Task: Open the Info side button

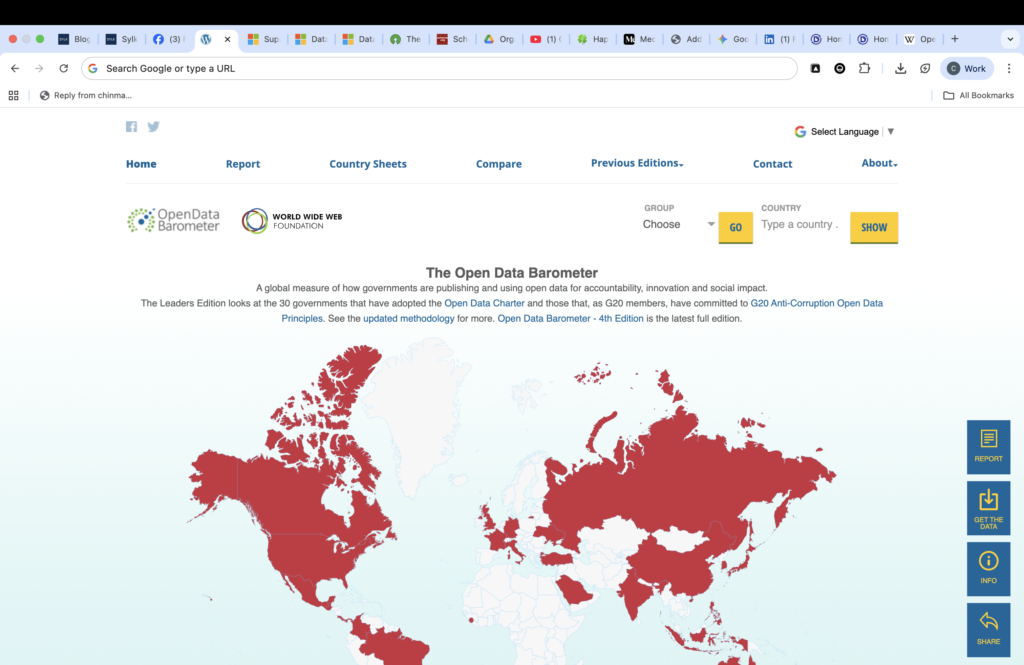Action: (x=988, y=568)
